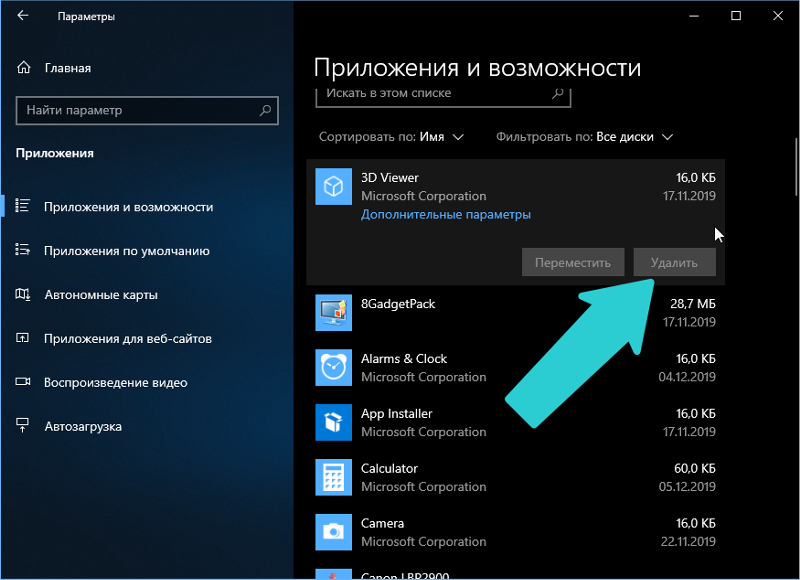The image size is (800, 580).
Task: Click the Camera app icon
Action: 333,532
